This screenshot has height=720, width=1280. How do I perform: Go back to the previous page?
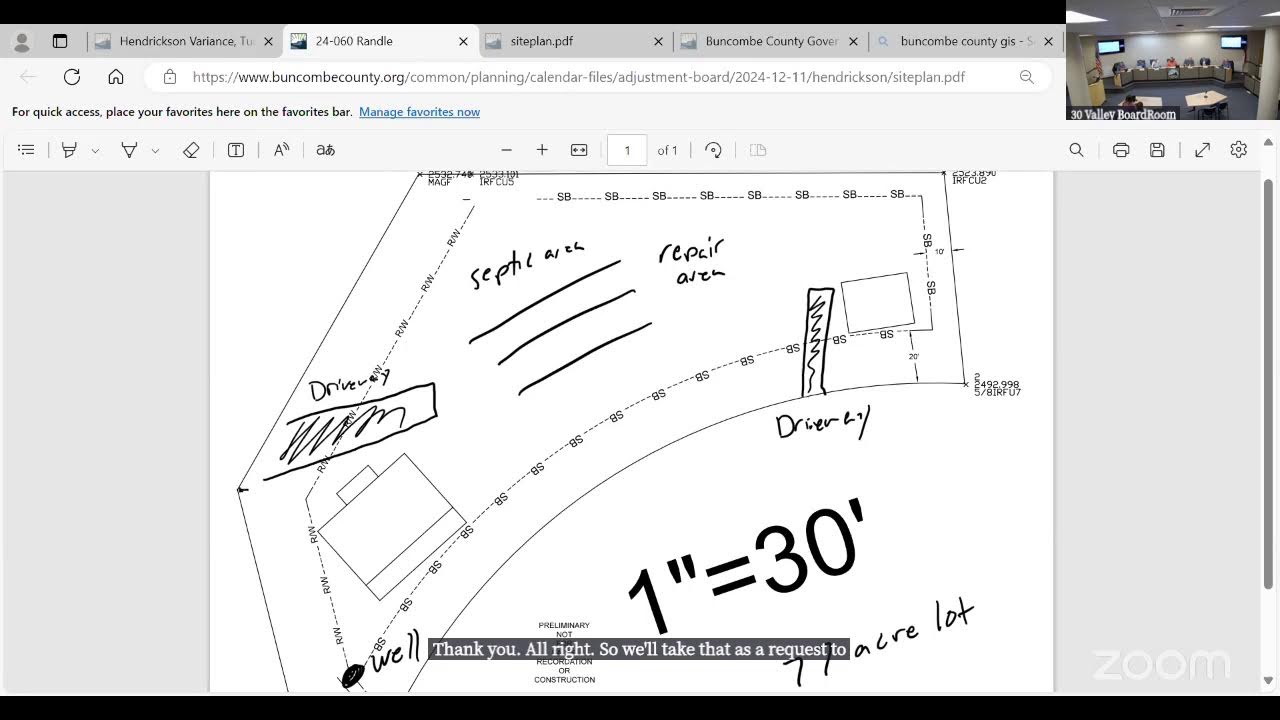[28, 77]
